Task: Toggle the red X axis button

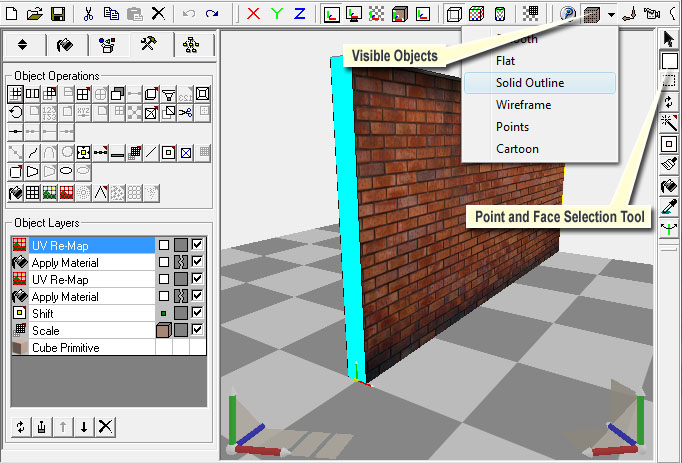Action: coord(254,14)
